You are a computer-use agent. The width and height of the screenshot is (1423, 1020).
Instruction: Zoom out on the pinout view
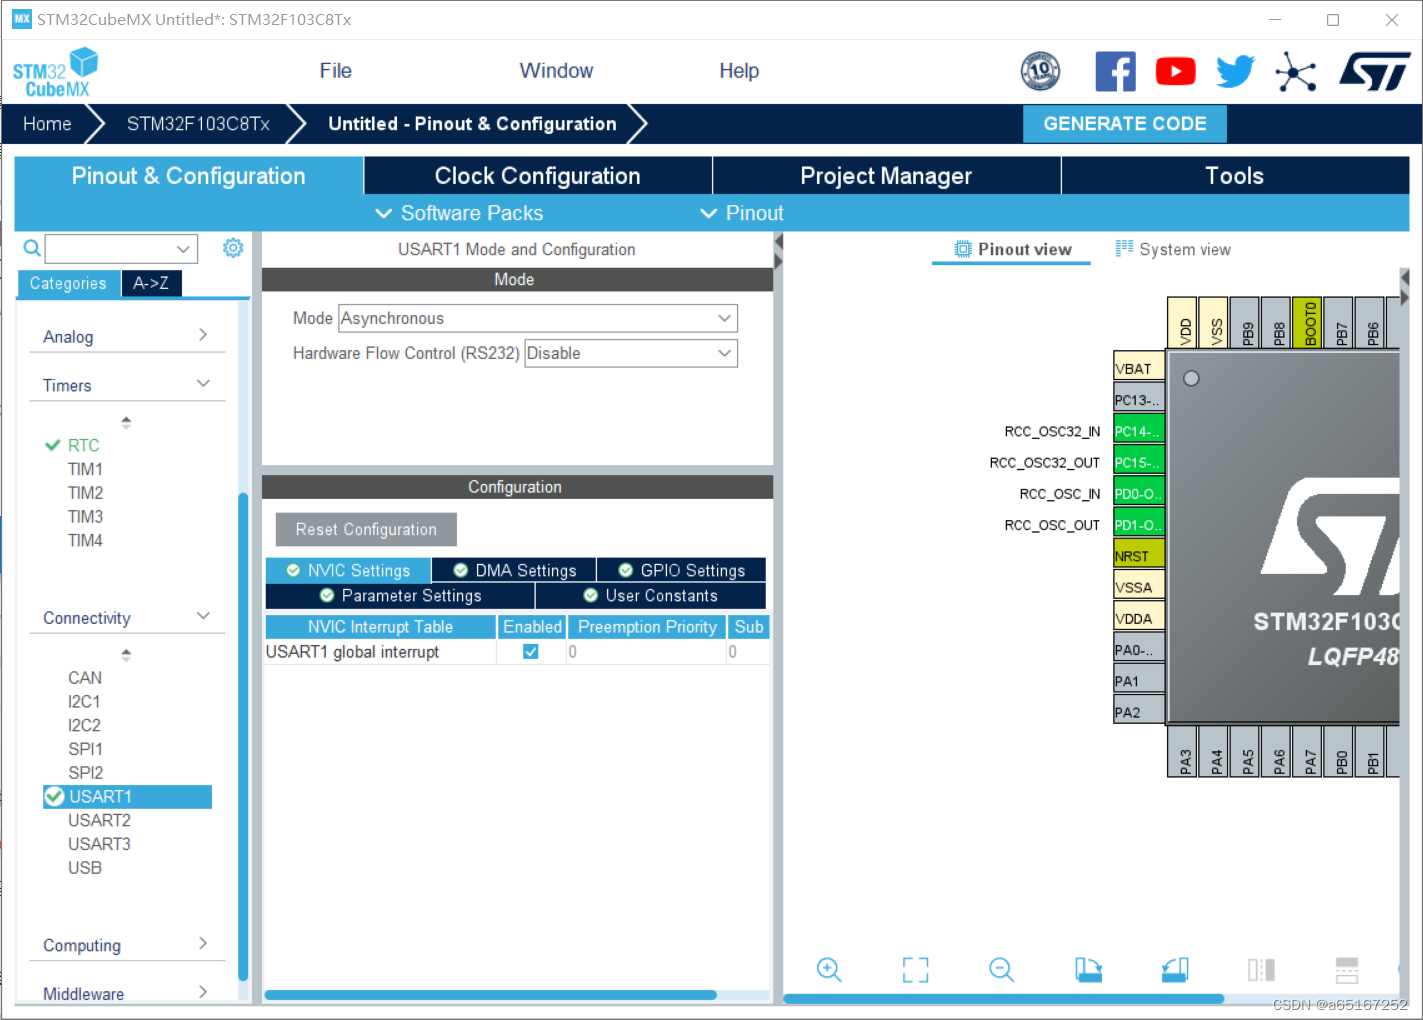coord(1001,969)
